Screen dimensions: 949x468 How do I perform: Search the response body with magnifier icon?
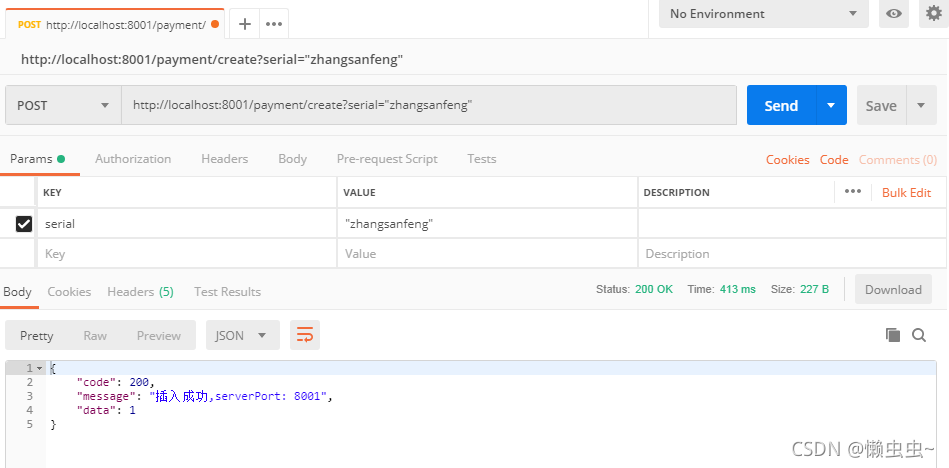(x=919, y=335)
